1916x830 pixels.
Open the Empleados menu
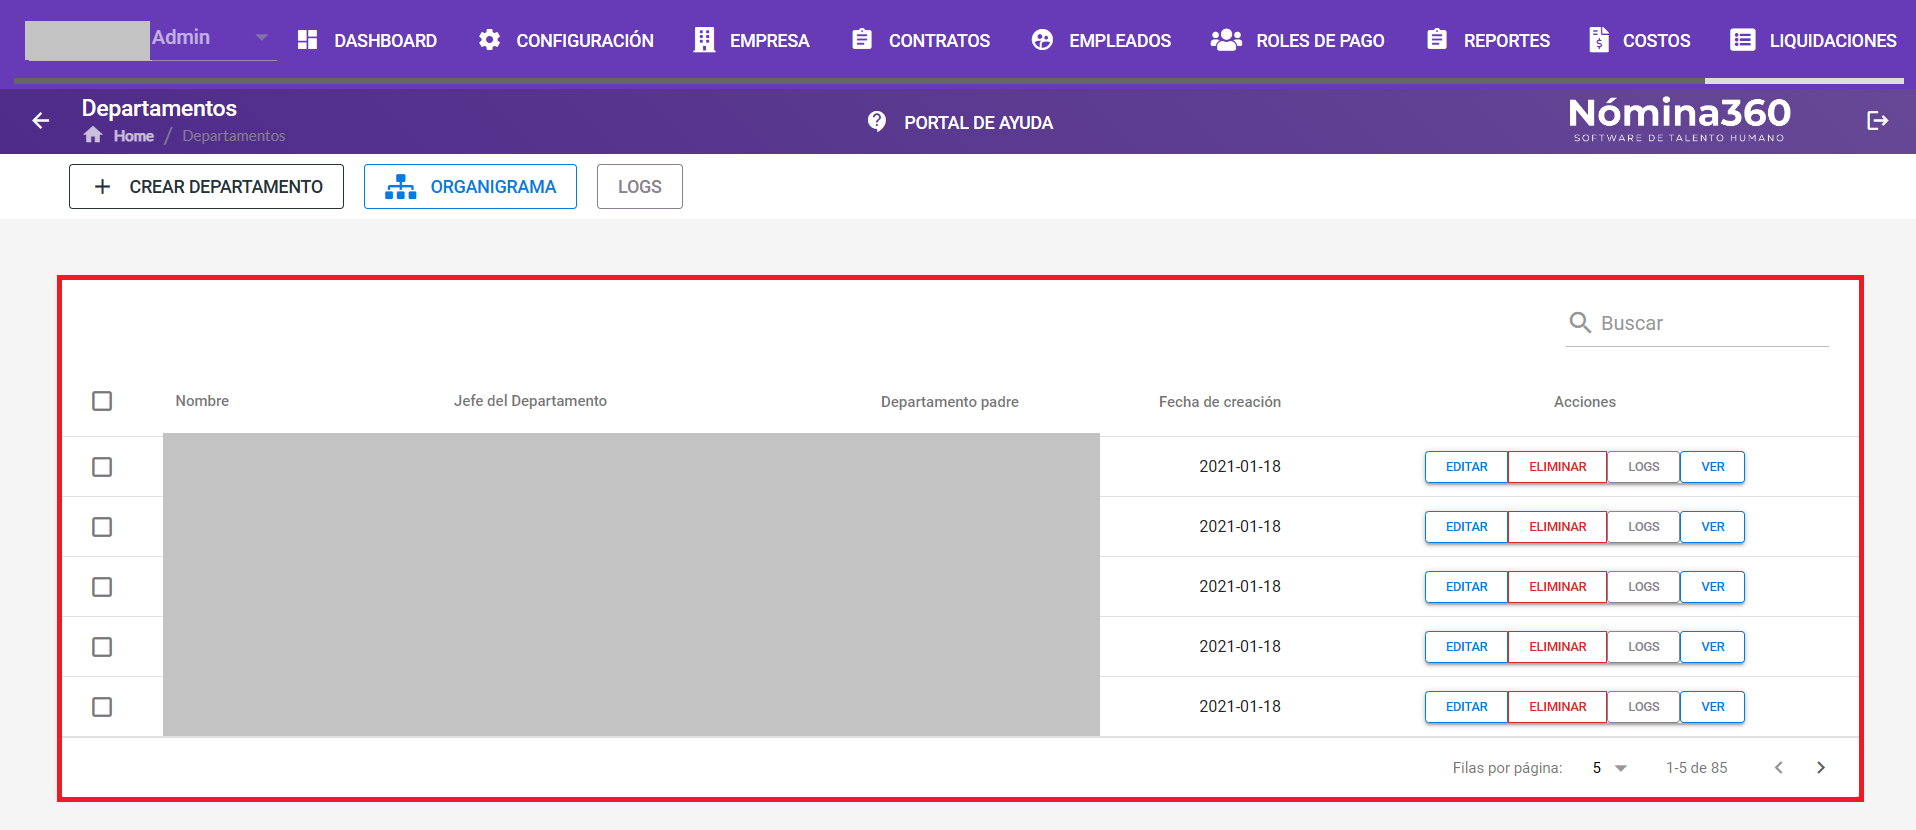(x=1101, y=40)
